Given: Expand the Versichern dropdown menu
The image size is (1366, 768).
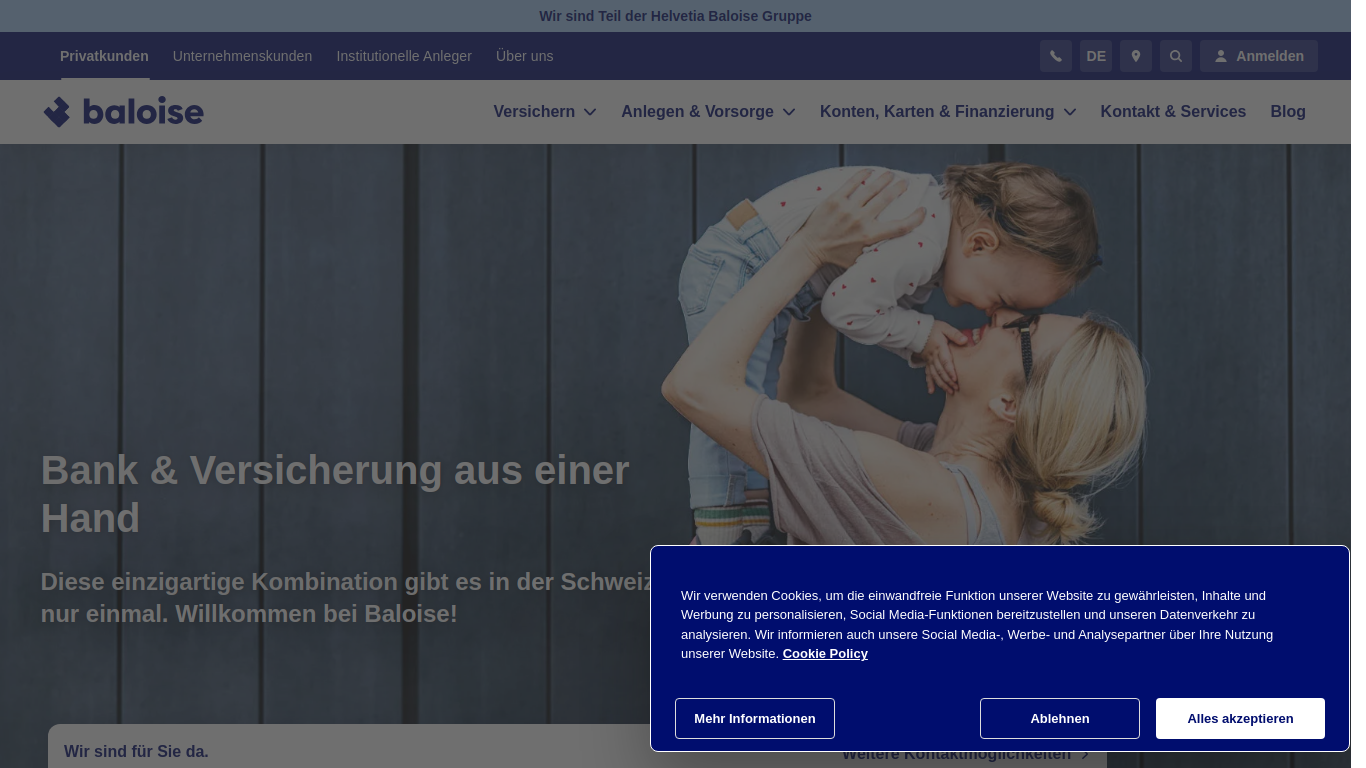Looking at the screenshot, I should (545, 111).
